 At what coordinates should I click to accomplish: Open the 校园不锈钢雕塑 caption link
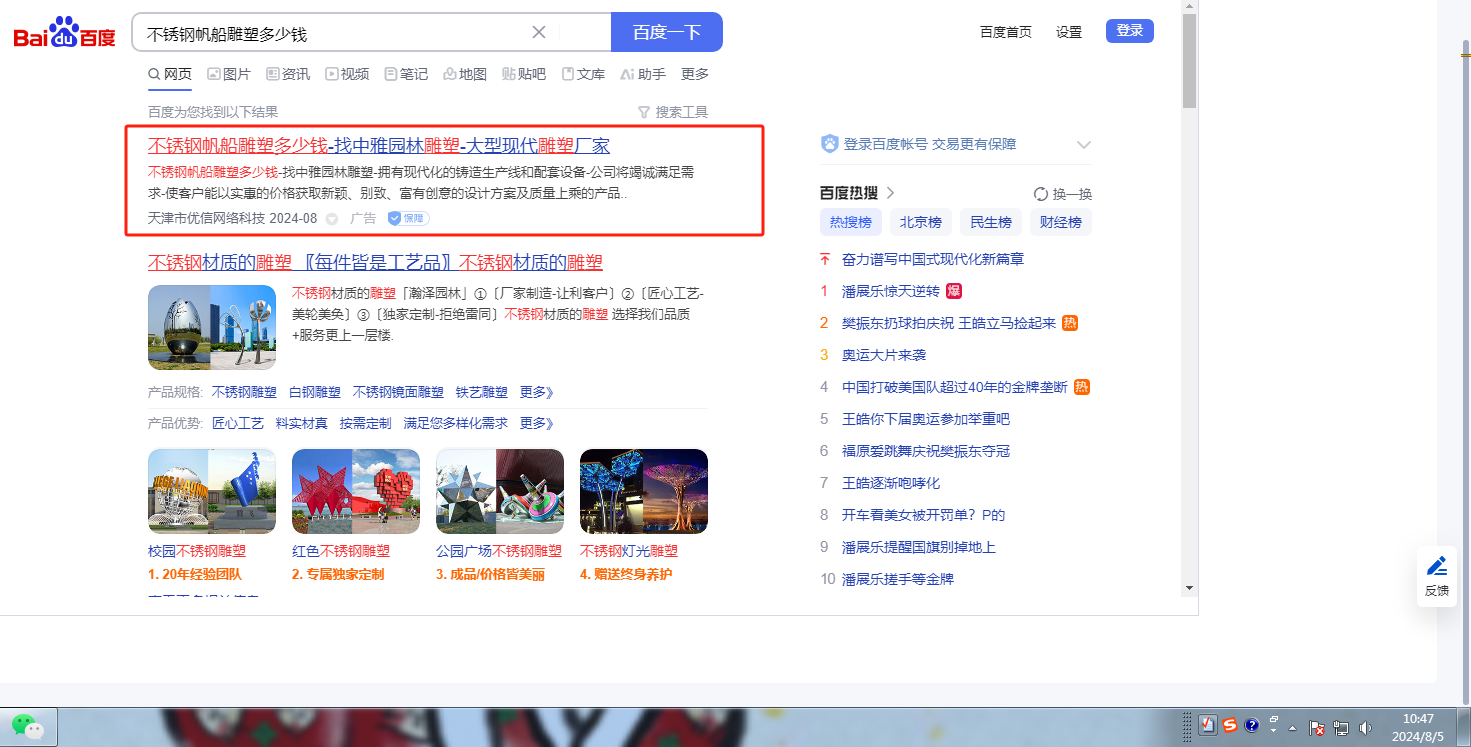tap(197, 551)
